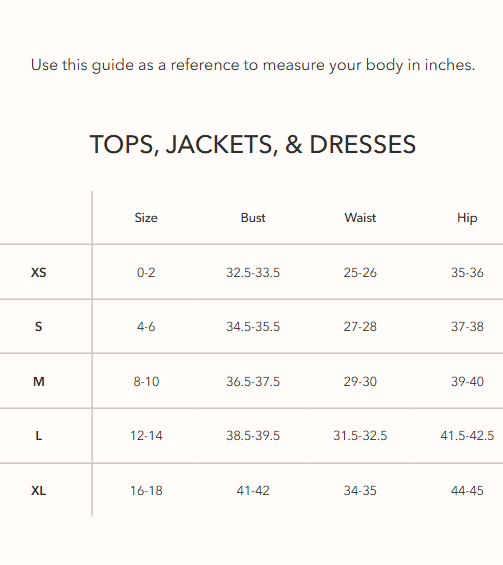Click XS waist value 25-26
Viewport: 503px width, 565px height.
click(x=360, y=272)
